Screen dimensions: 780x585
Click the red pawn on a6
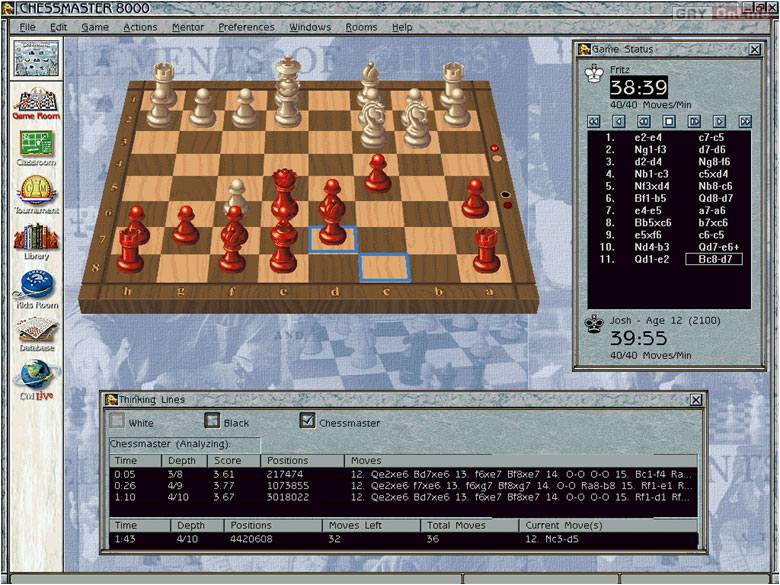point(475,198)
